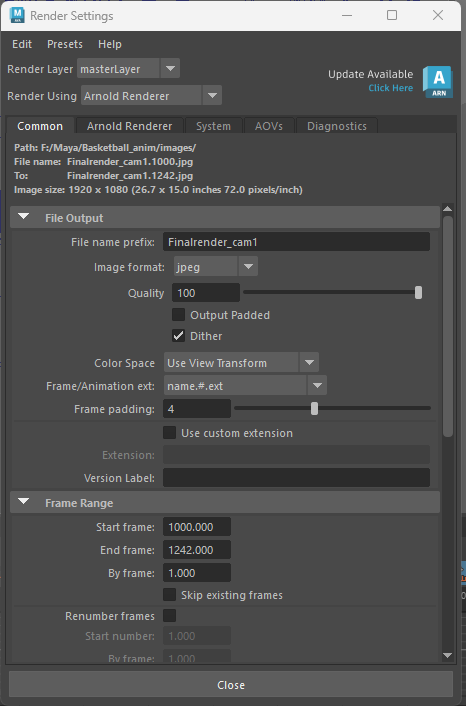Viewport: 466px width, 706px height.
Task: Enable Use custom extension checkbox
Action: [169, 433]
